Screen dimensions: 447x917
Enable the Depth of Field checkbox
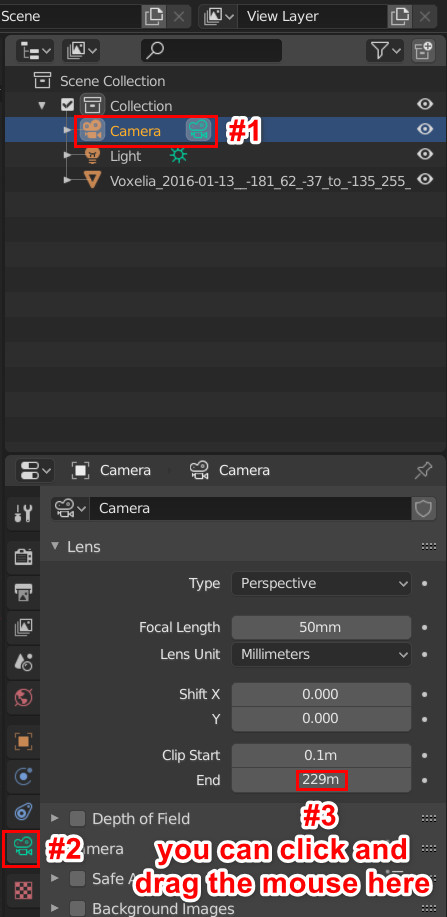tap(77, 818)
